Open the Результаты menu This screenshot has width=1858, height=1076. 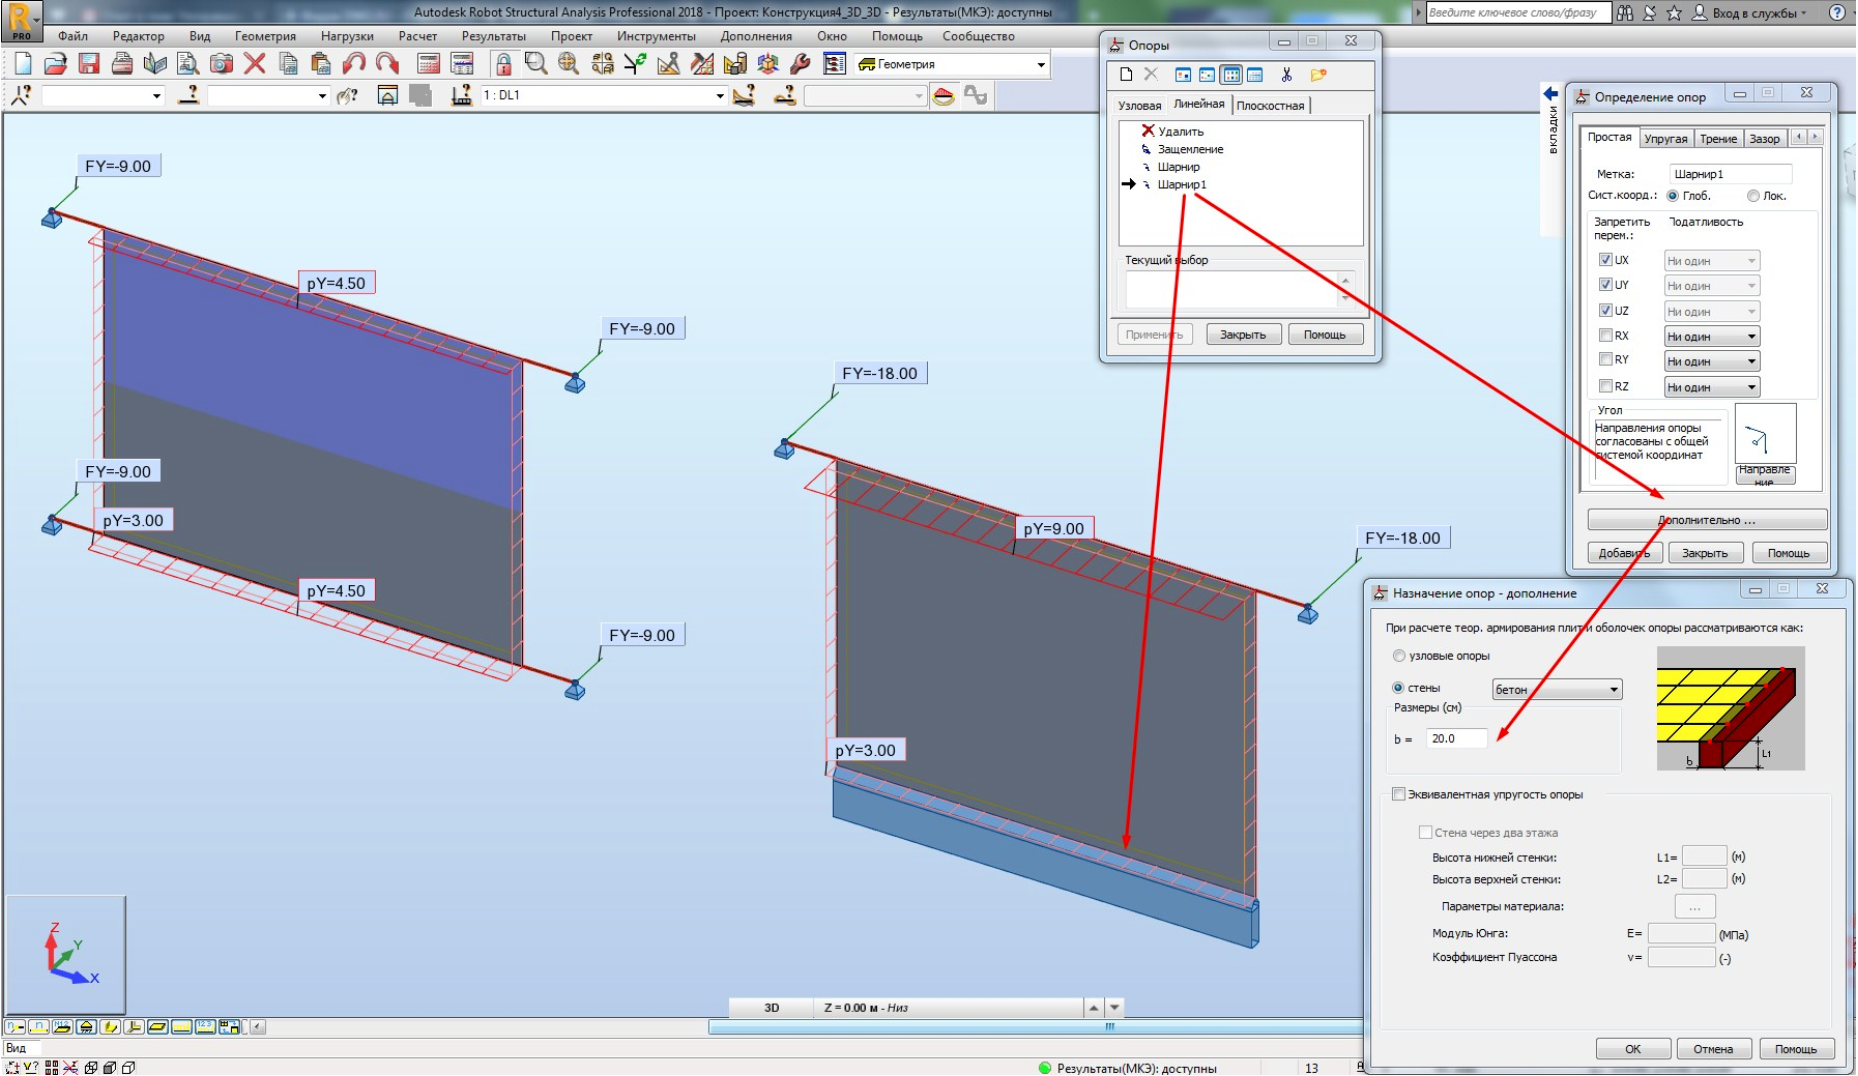[x=493, y=36]
